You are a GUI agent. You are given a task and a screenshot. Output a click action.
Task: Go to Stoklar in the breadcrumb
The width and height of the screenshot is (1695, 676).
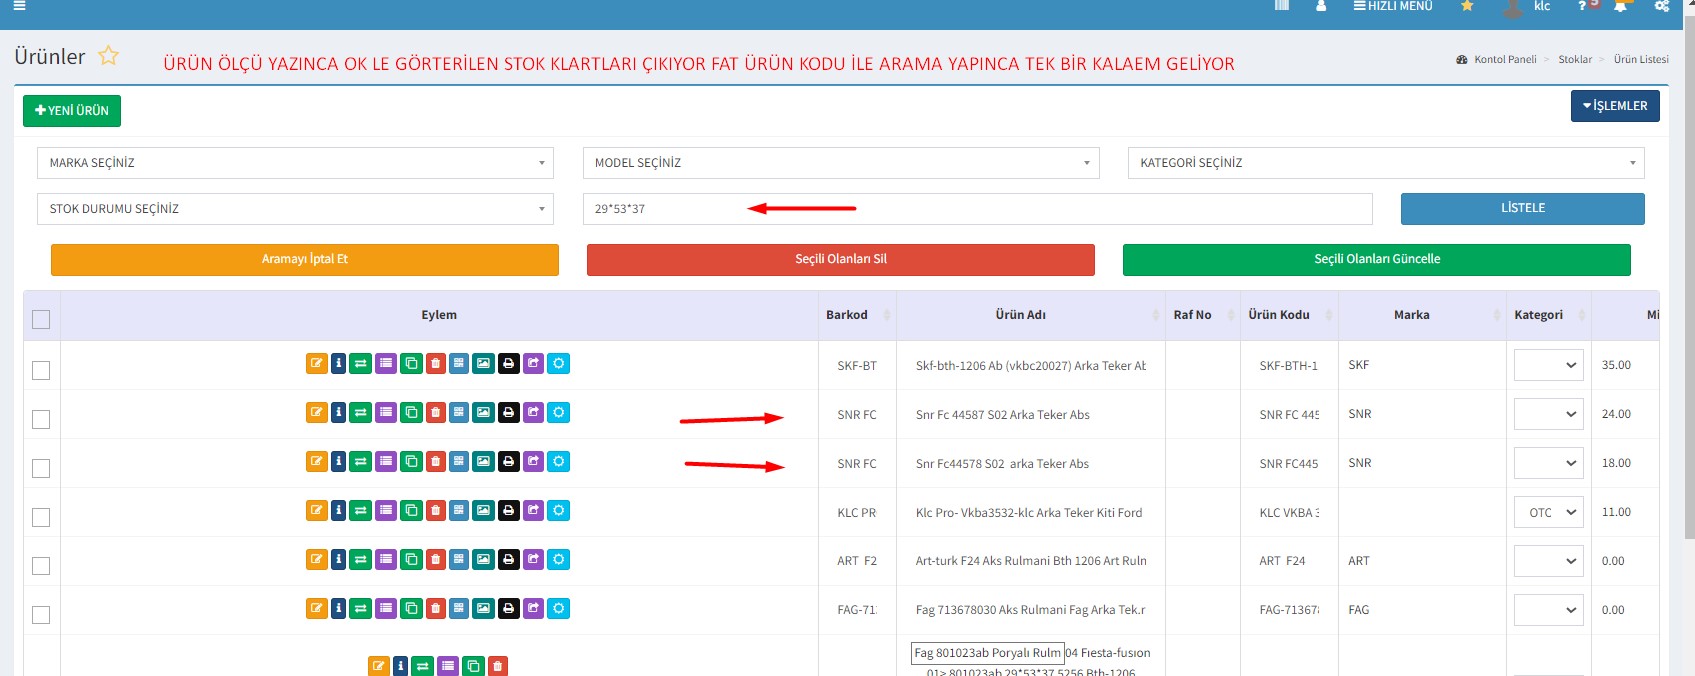click(1574, 60)
